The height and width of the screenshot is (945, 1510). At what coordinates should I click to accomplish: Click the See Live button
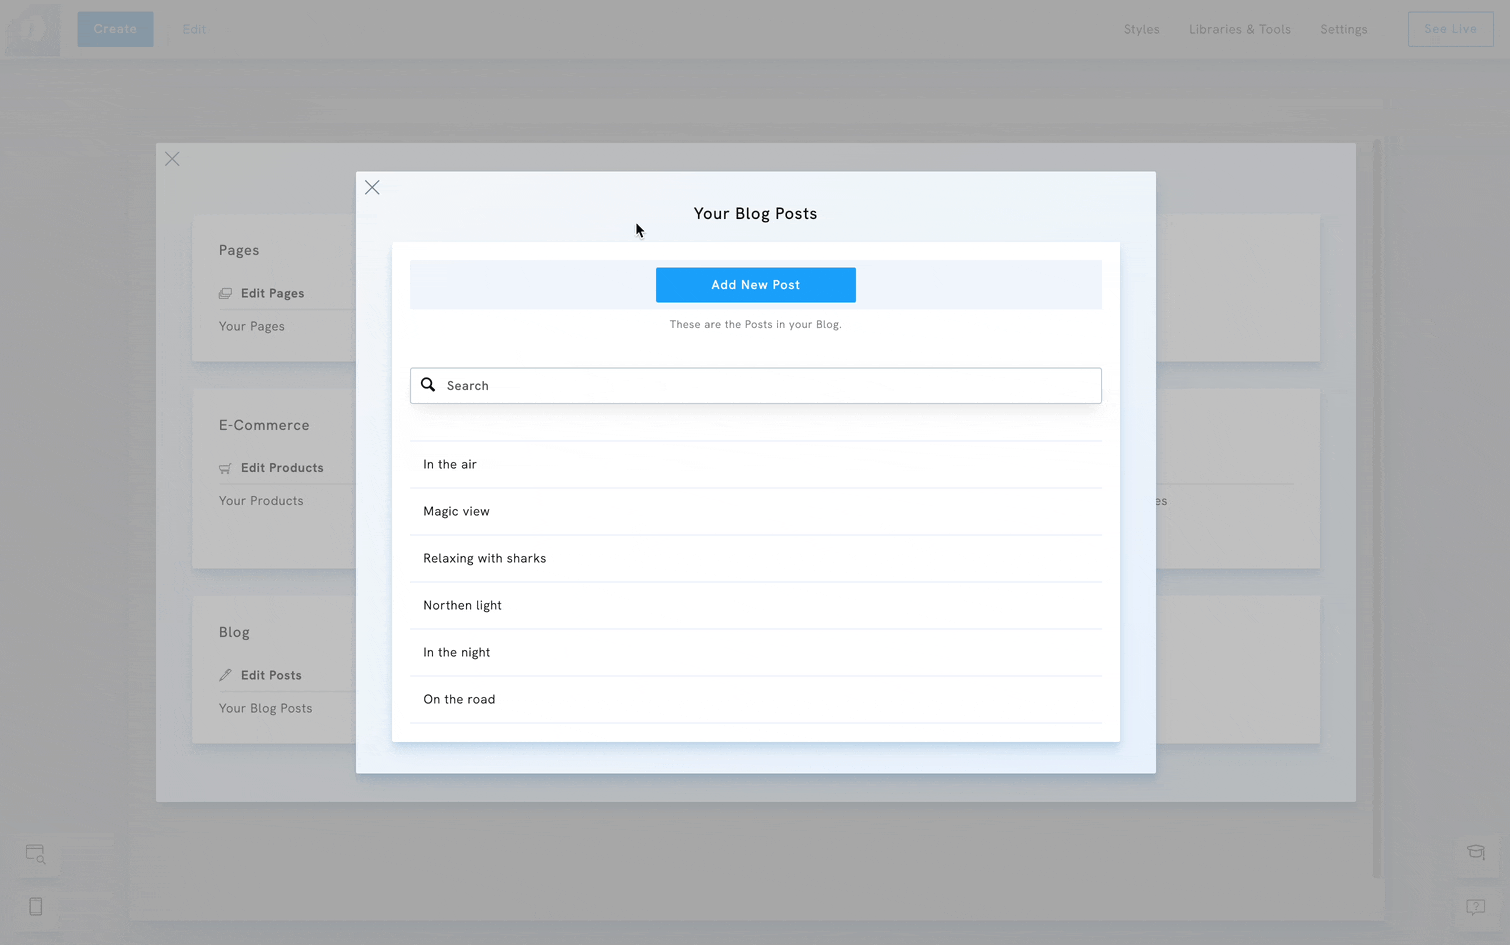tap(1450, 29)
